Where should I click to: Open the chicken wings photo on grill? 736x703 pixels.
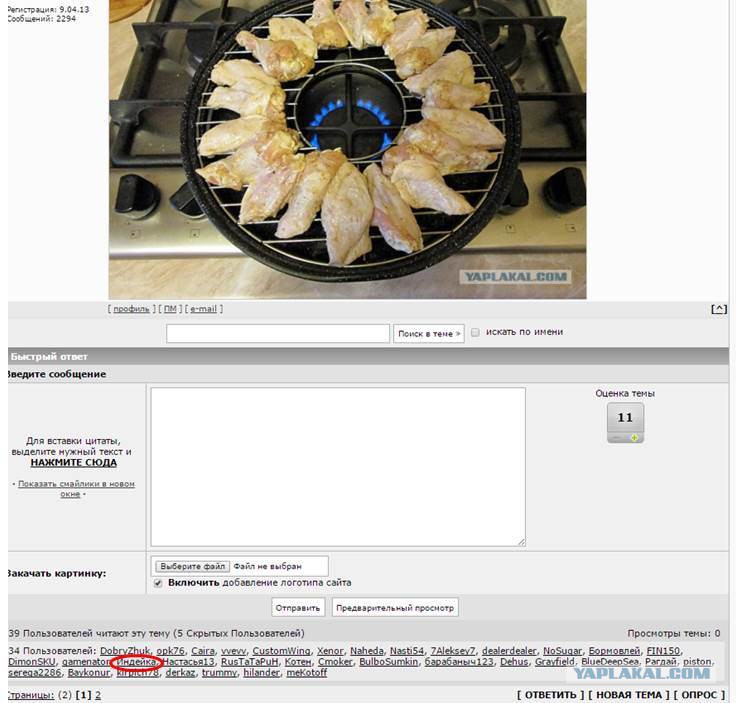(x=347, y=149)
